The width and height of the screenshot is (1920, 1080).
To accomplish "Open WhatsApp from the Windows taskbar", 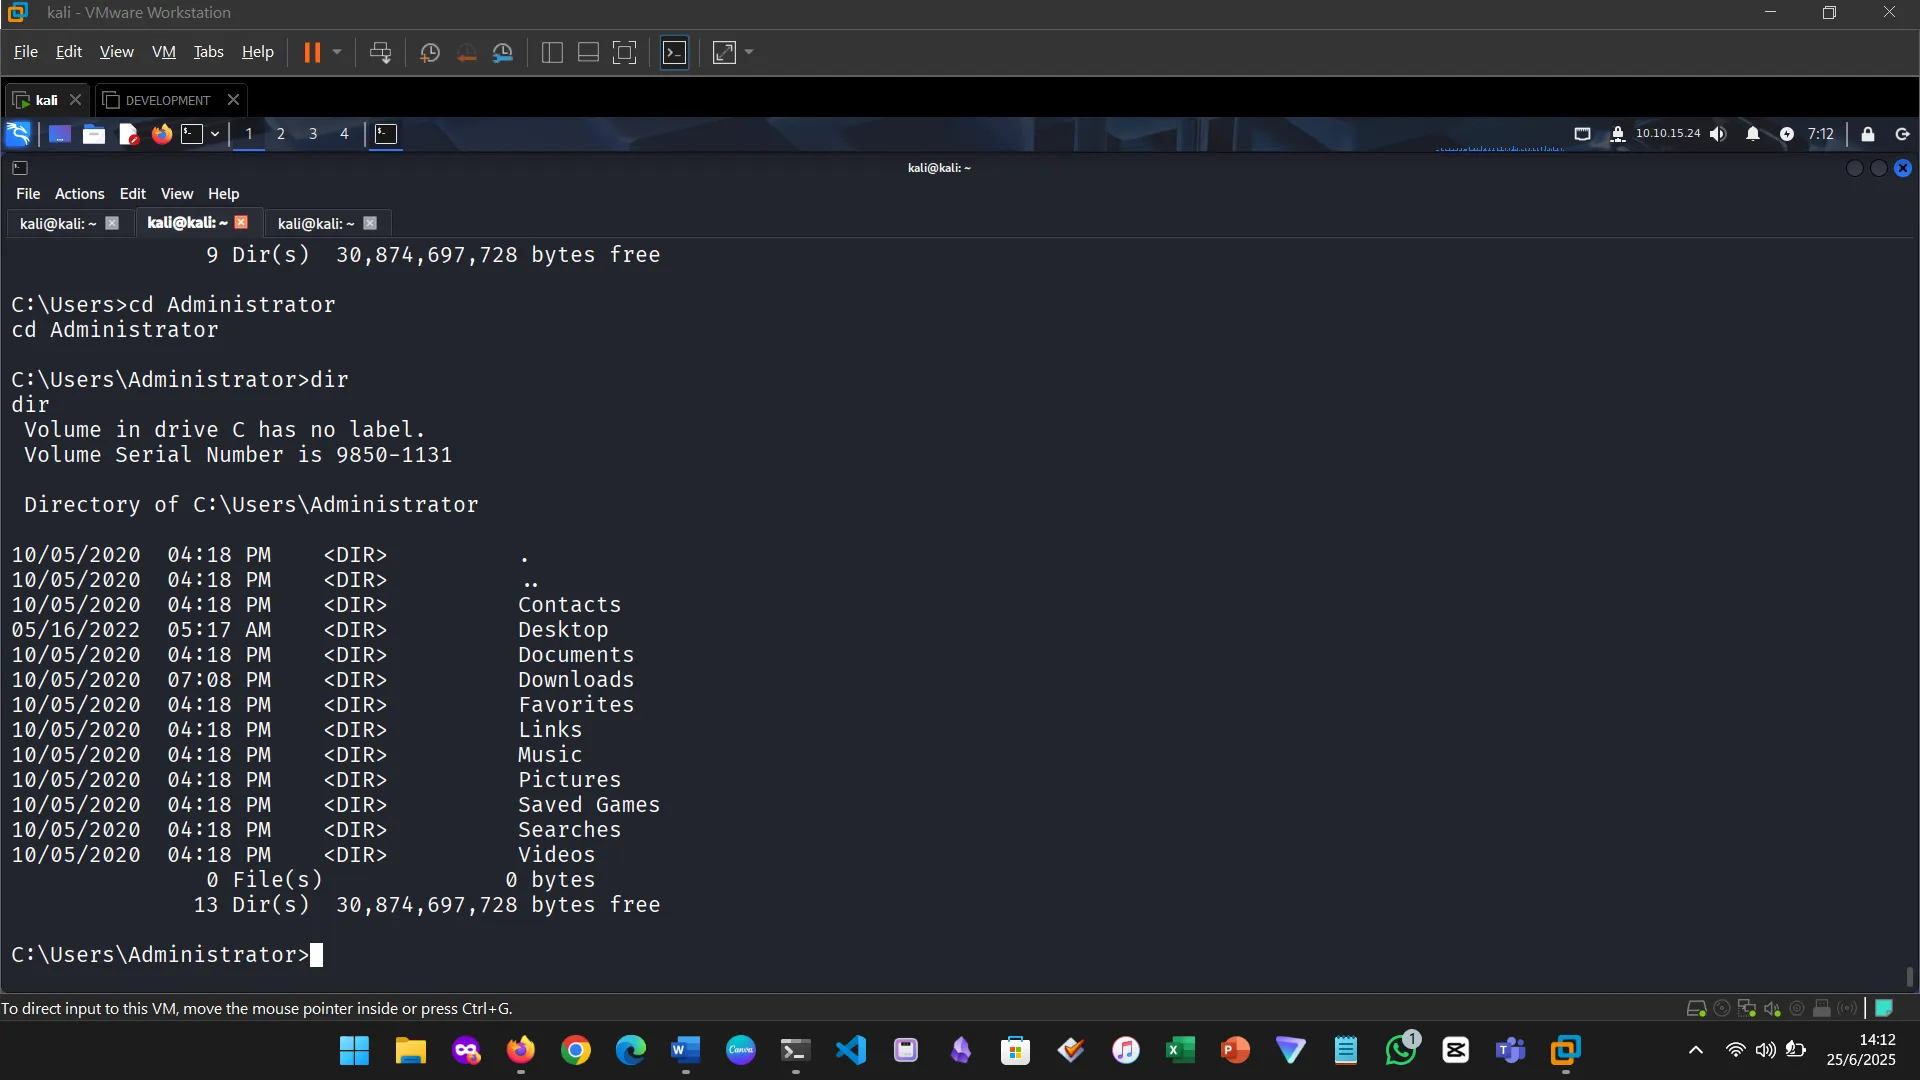I will pos(1401,1051).
